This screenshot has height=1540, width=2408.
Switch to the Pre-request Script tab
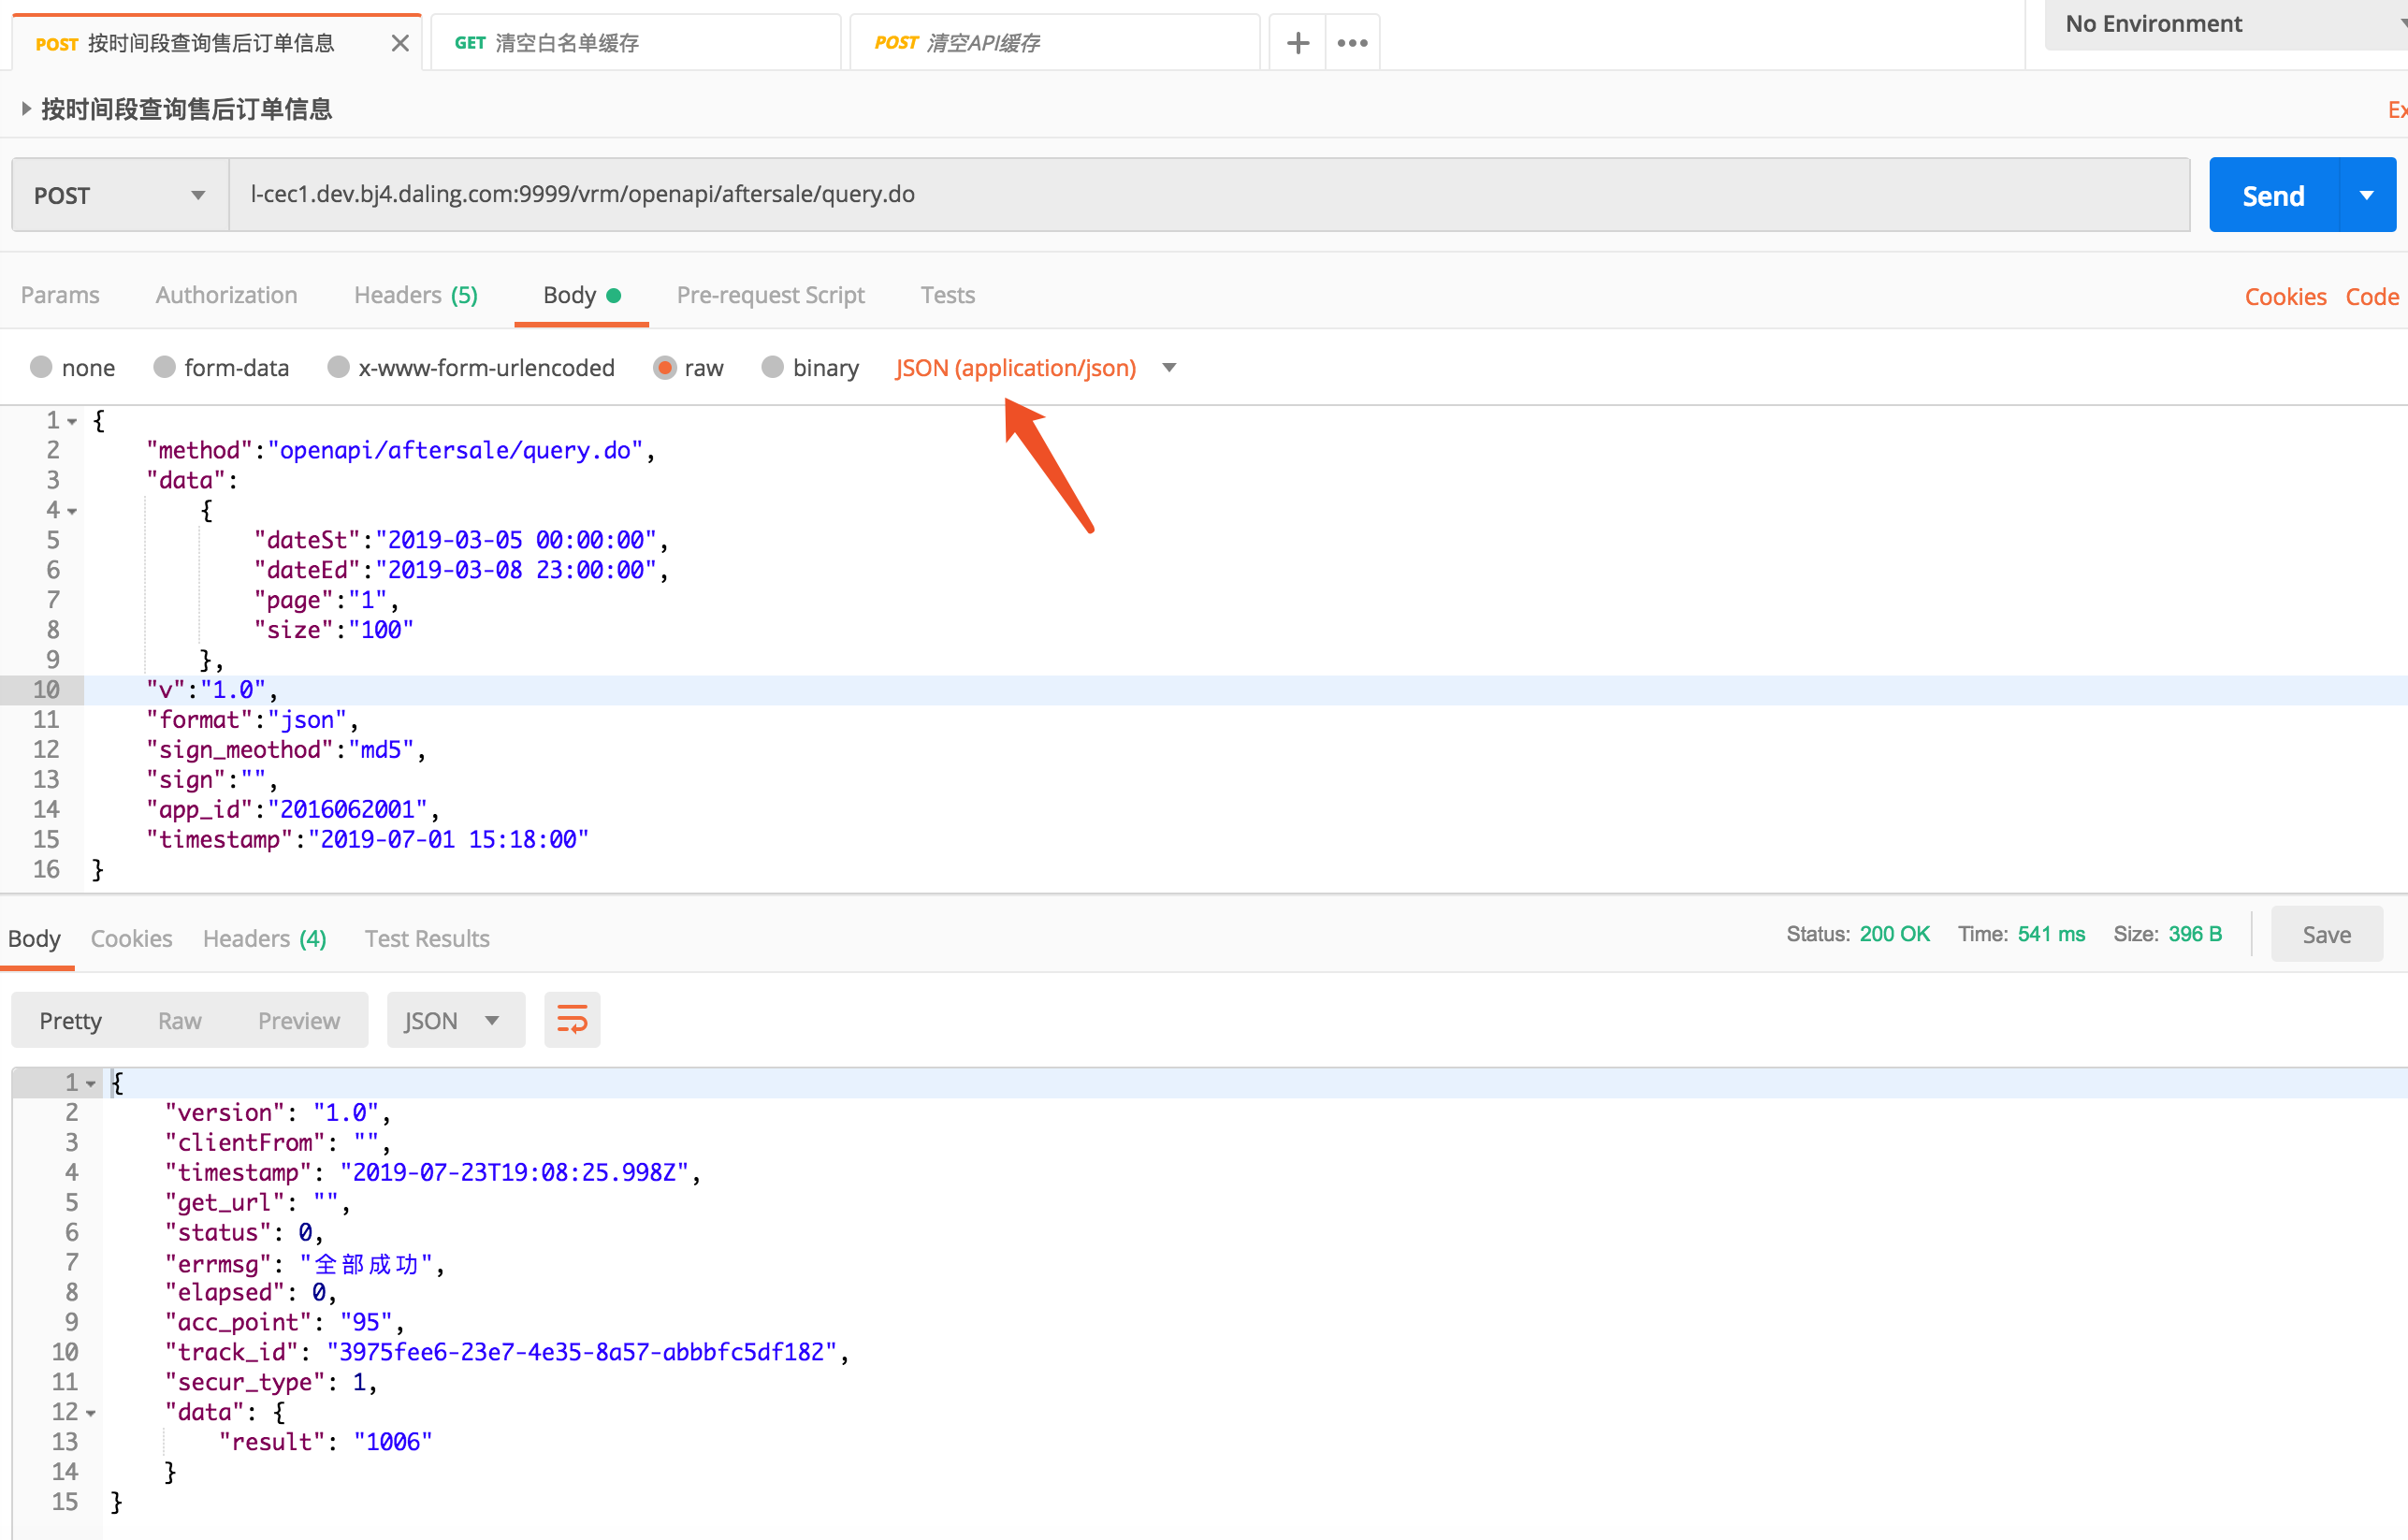coord(770,295)
